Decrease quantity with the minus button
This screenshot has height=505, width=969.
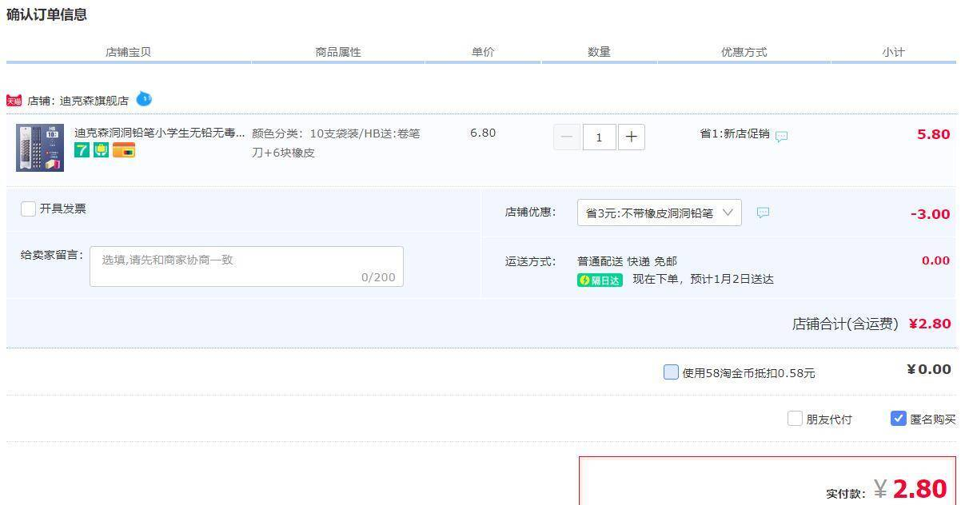(567, 137)
